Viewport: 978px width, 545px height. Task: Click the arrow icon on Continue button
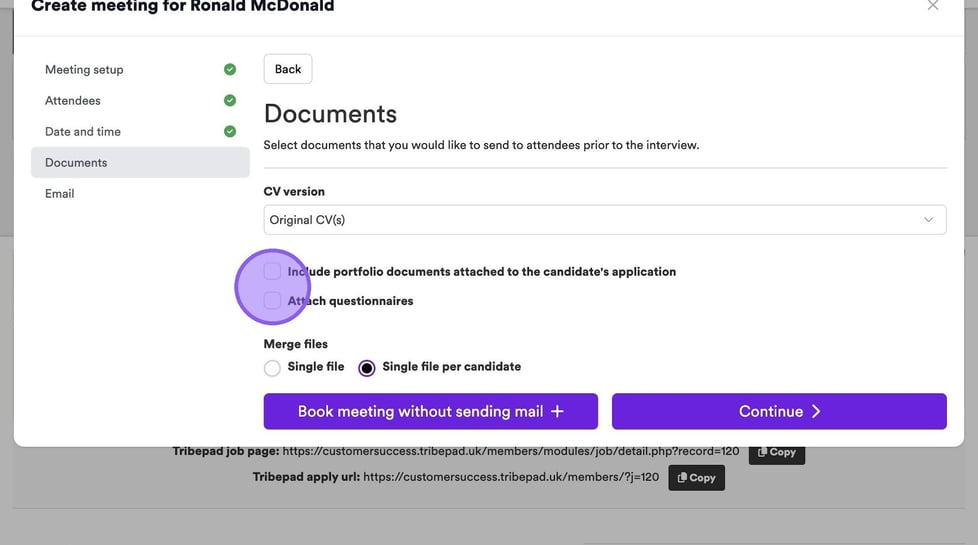(816, 411)
